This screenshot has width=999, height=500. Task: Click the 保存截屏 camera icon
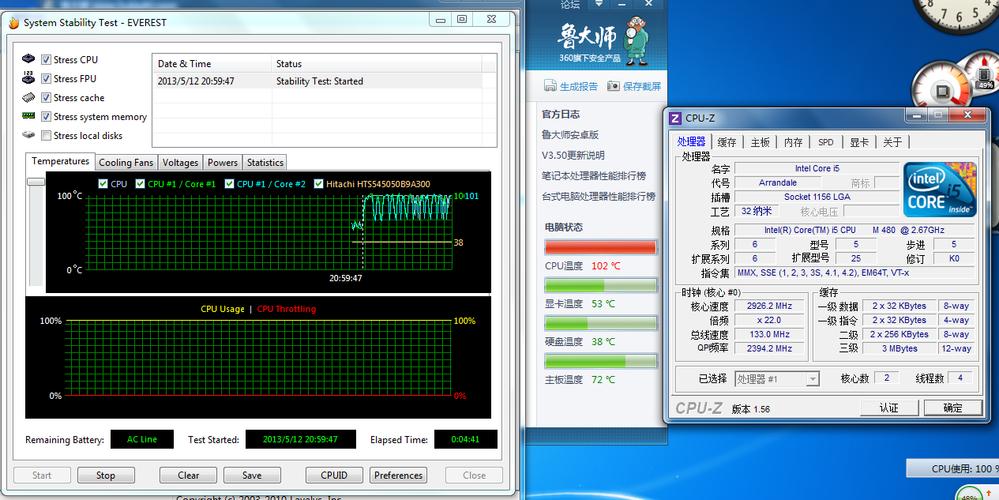click(613, 86)
